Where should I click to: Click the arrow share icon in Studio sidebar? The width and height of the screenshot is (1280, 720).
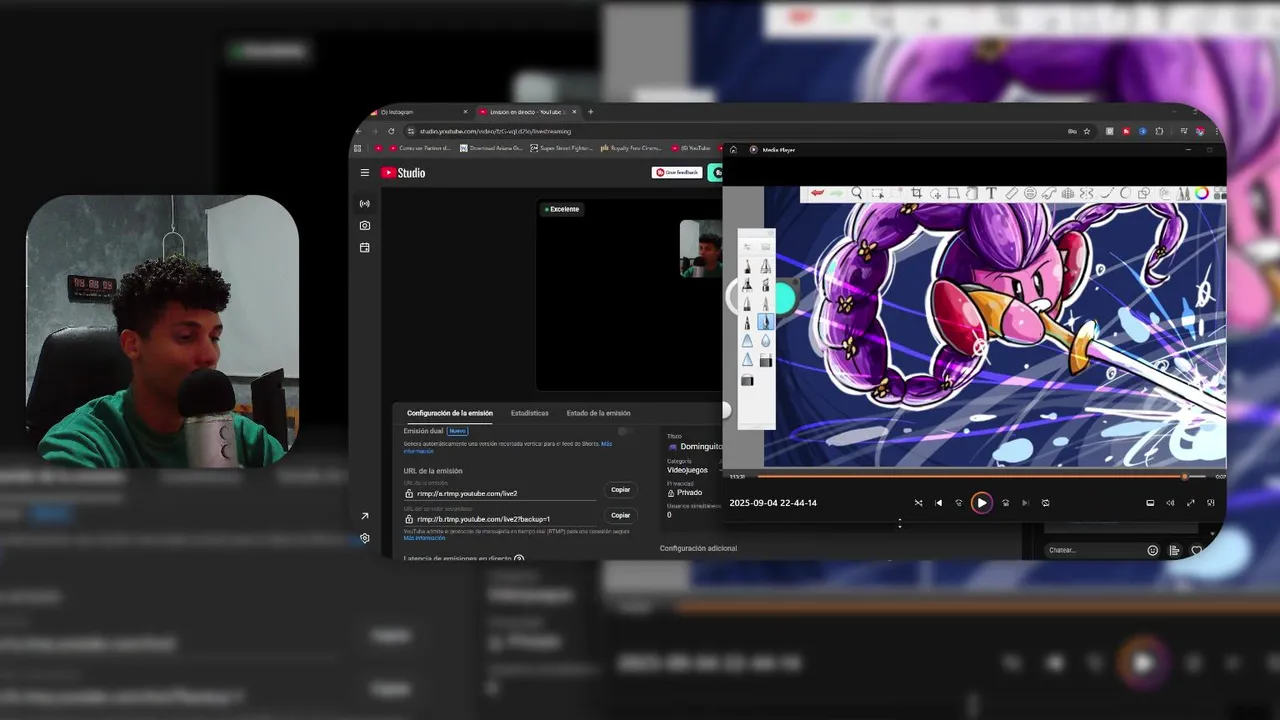coord(365,516)
